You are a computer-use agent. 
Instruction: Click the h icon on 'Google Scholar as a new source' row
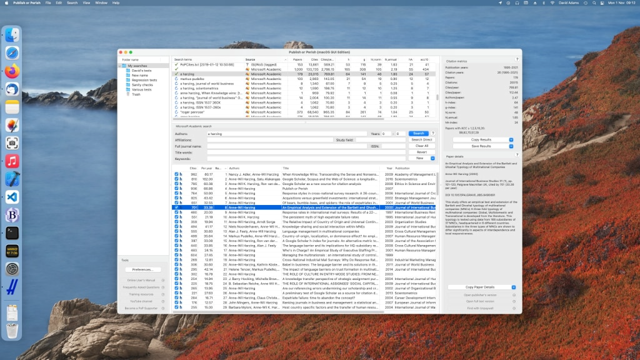(181, 184)
